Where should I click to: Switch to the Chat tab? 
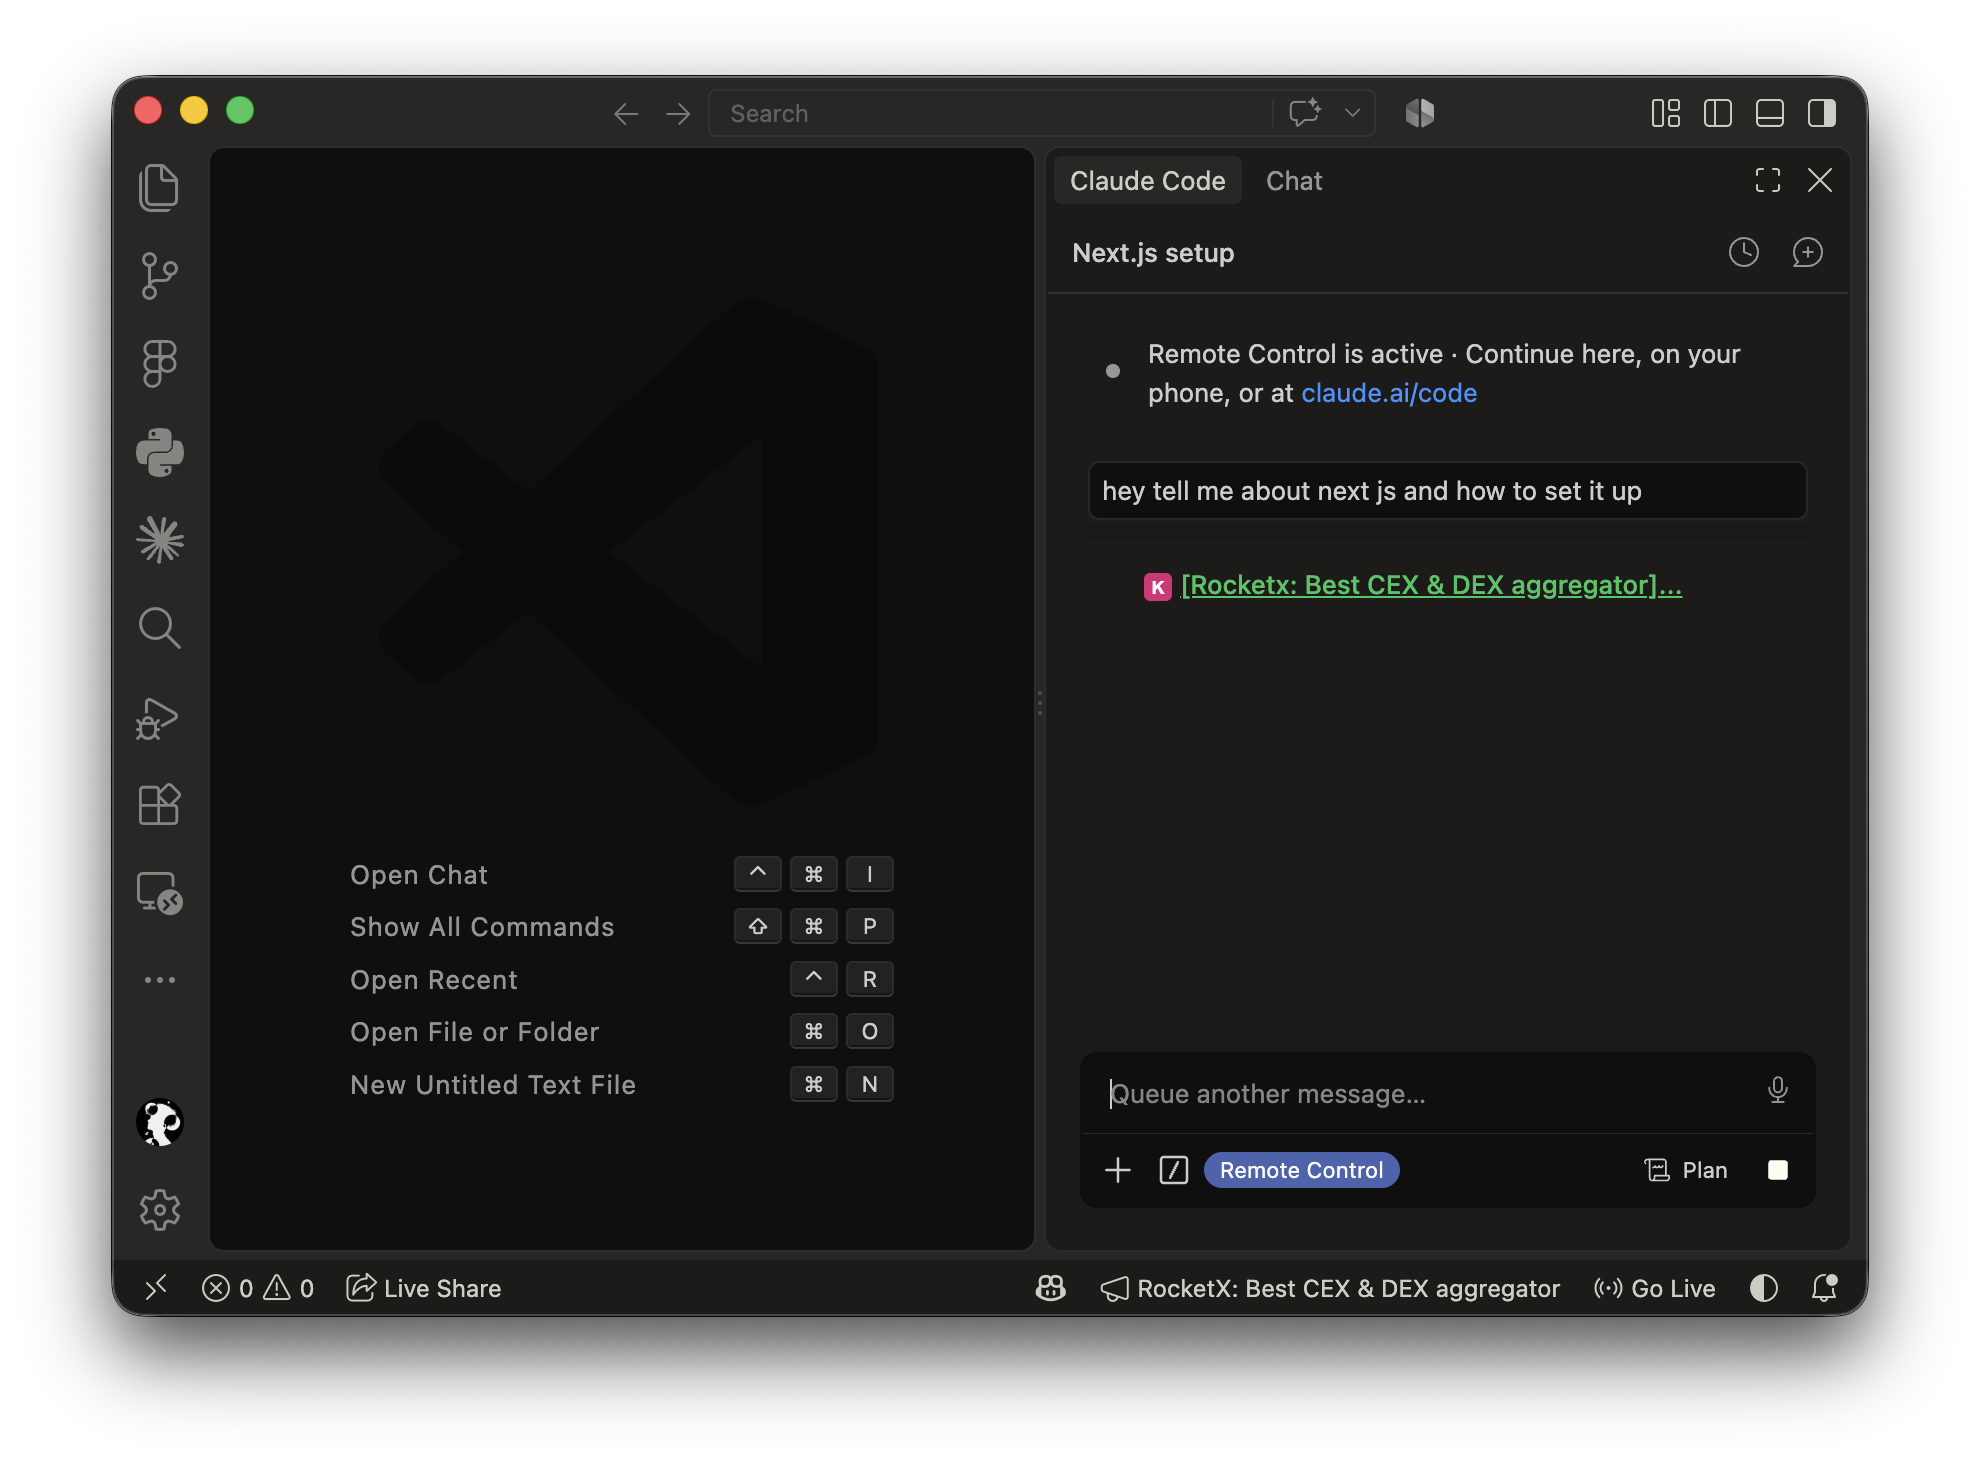tap(1294, 181)
